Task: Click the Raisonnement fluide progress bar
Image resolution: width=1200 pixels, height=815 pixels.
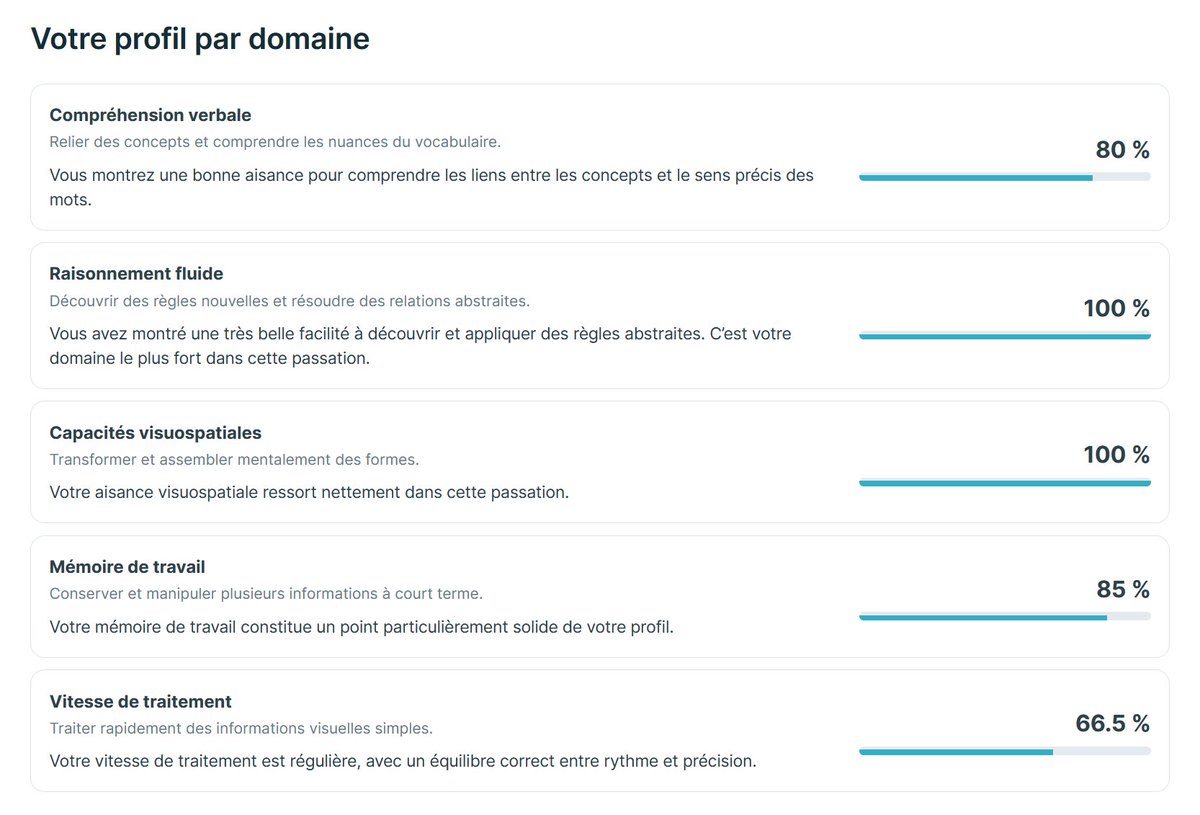Action: [1004, 336]
